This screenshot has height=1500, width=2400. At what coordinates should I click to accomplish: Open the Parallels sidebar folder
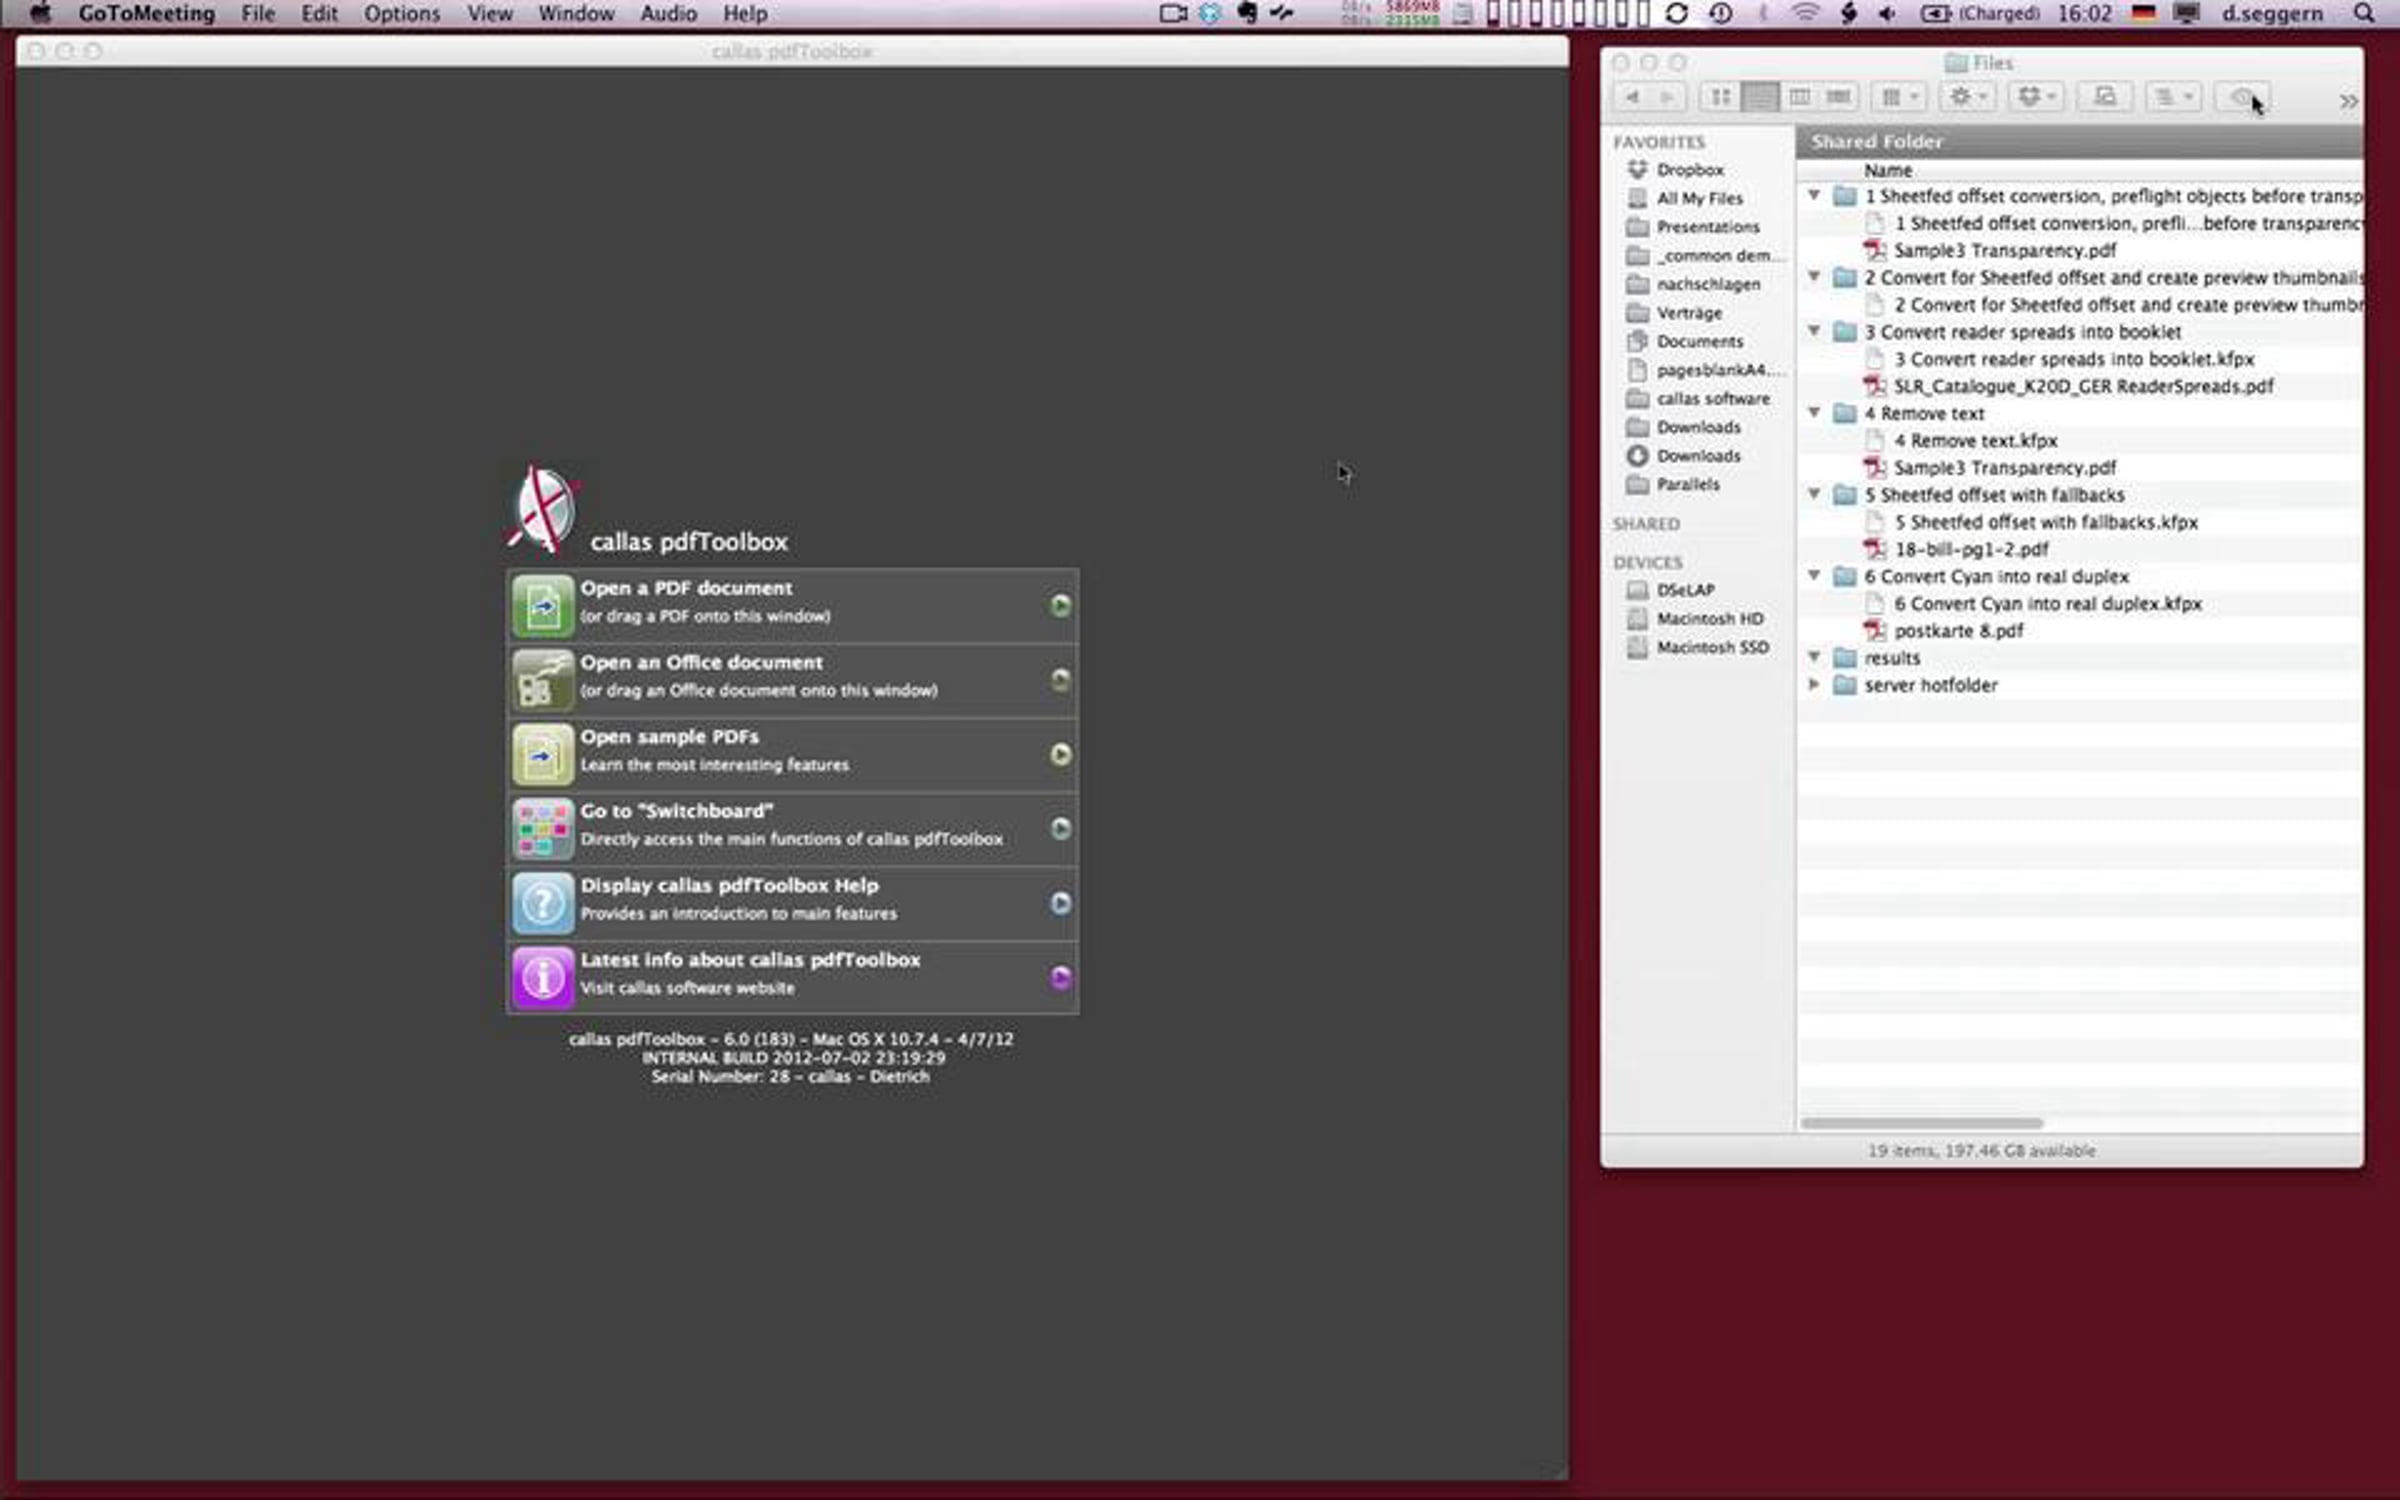[x=1688, y=484]
